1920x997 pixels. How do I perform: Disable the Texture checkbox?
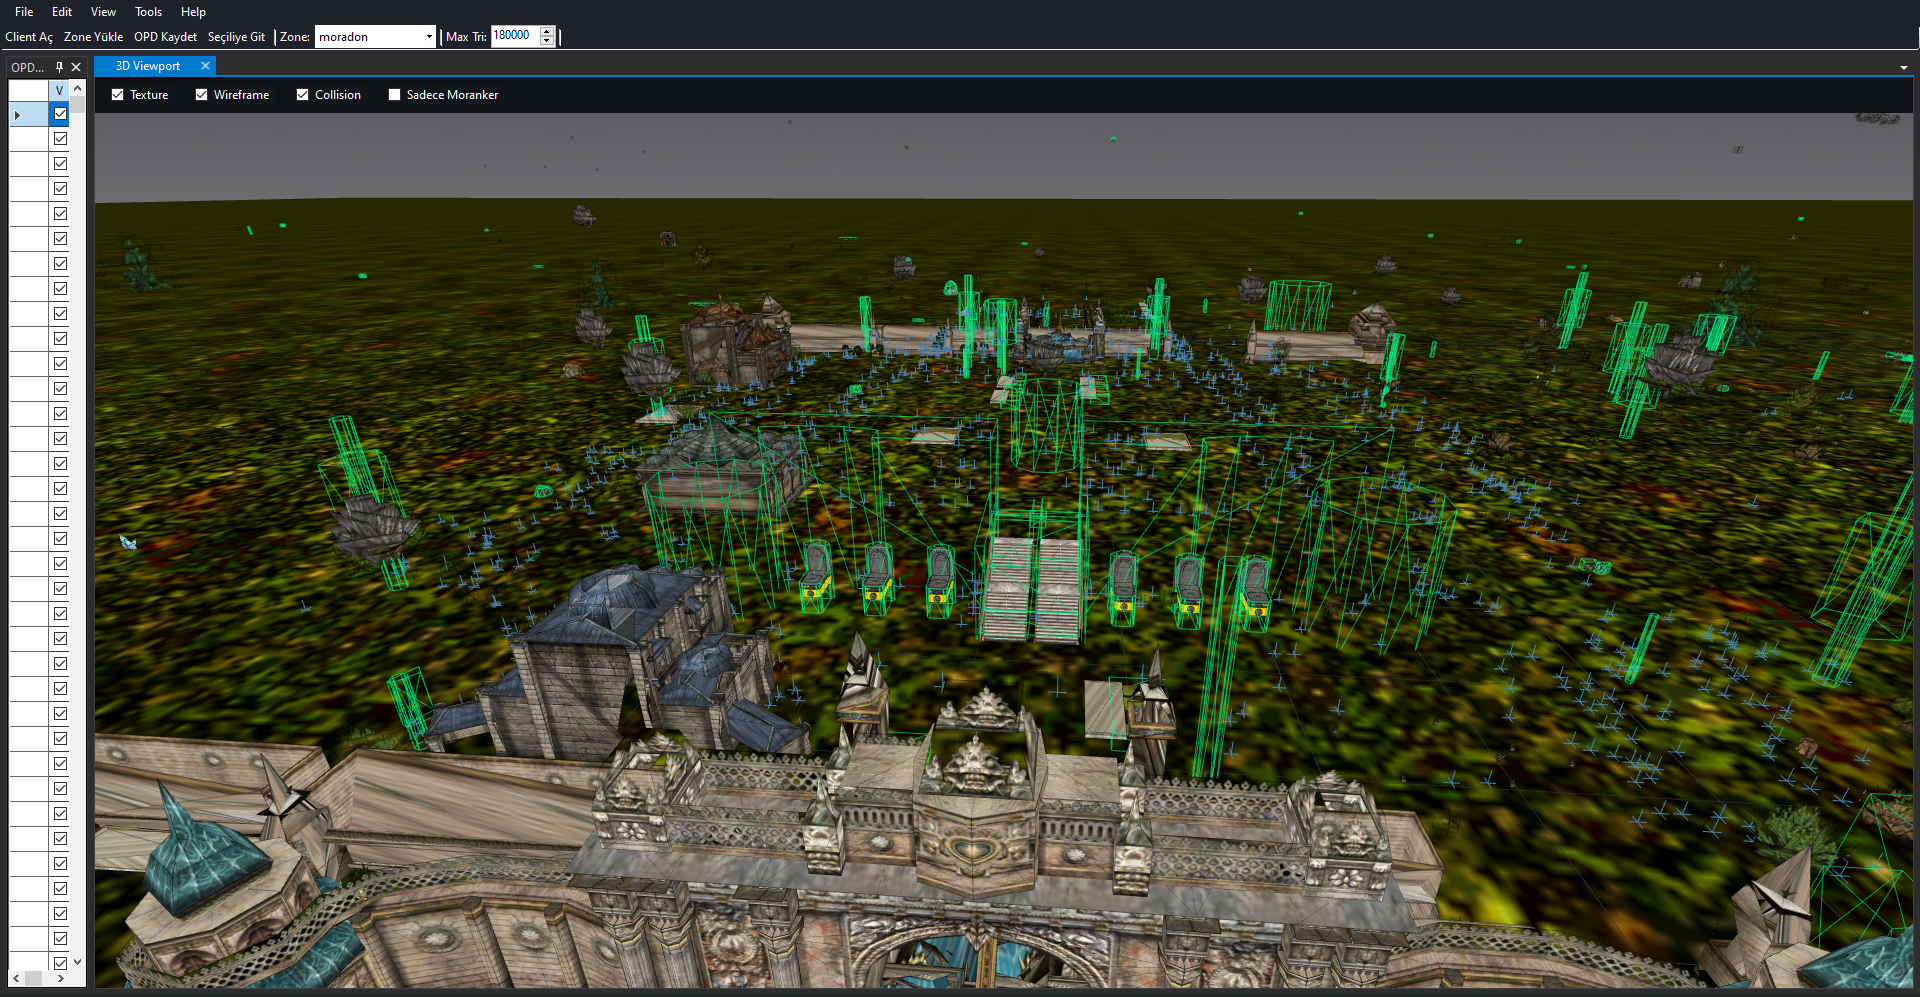pyautogui.click(x=118, y=95)
